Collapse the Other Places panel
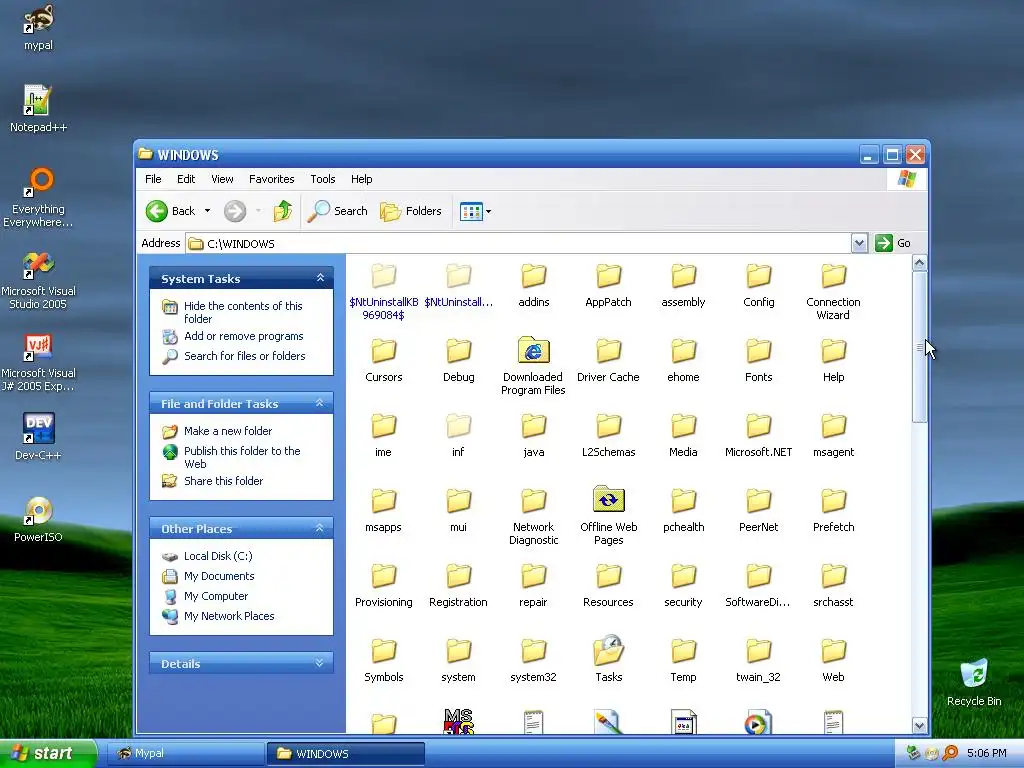The height and width of the screenshot is (768, 1024). tap(320, 528)
